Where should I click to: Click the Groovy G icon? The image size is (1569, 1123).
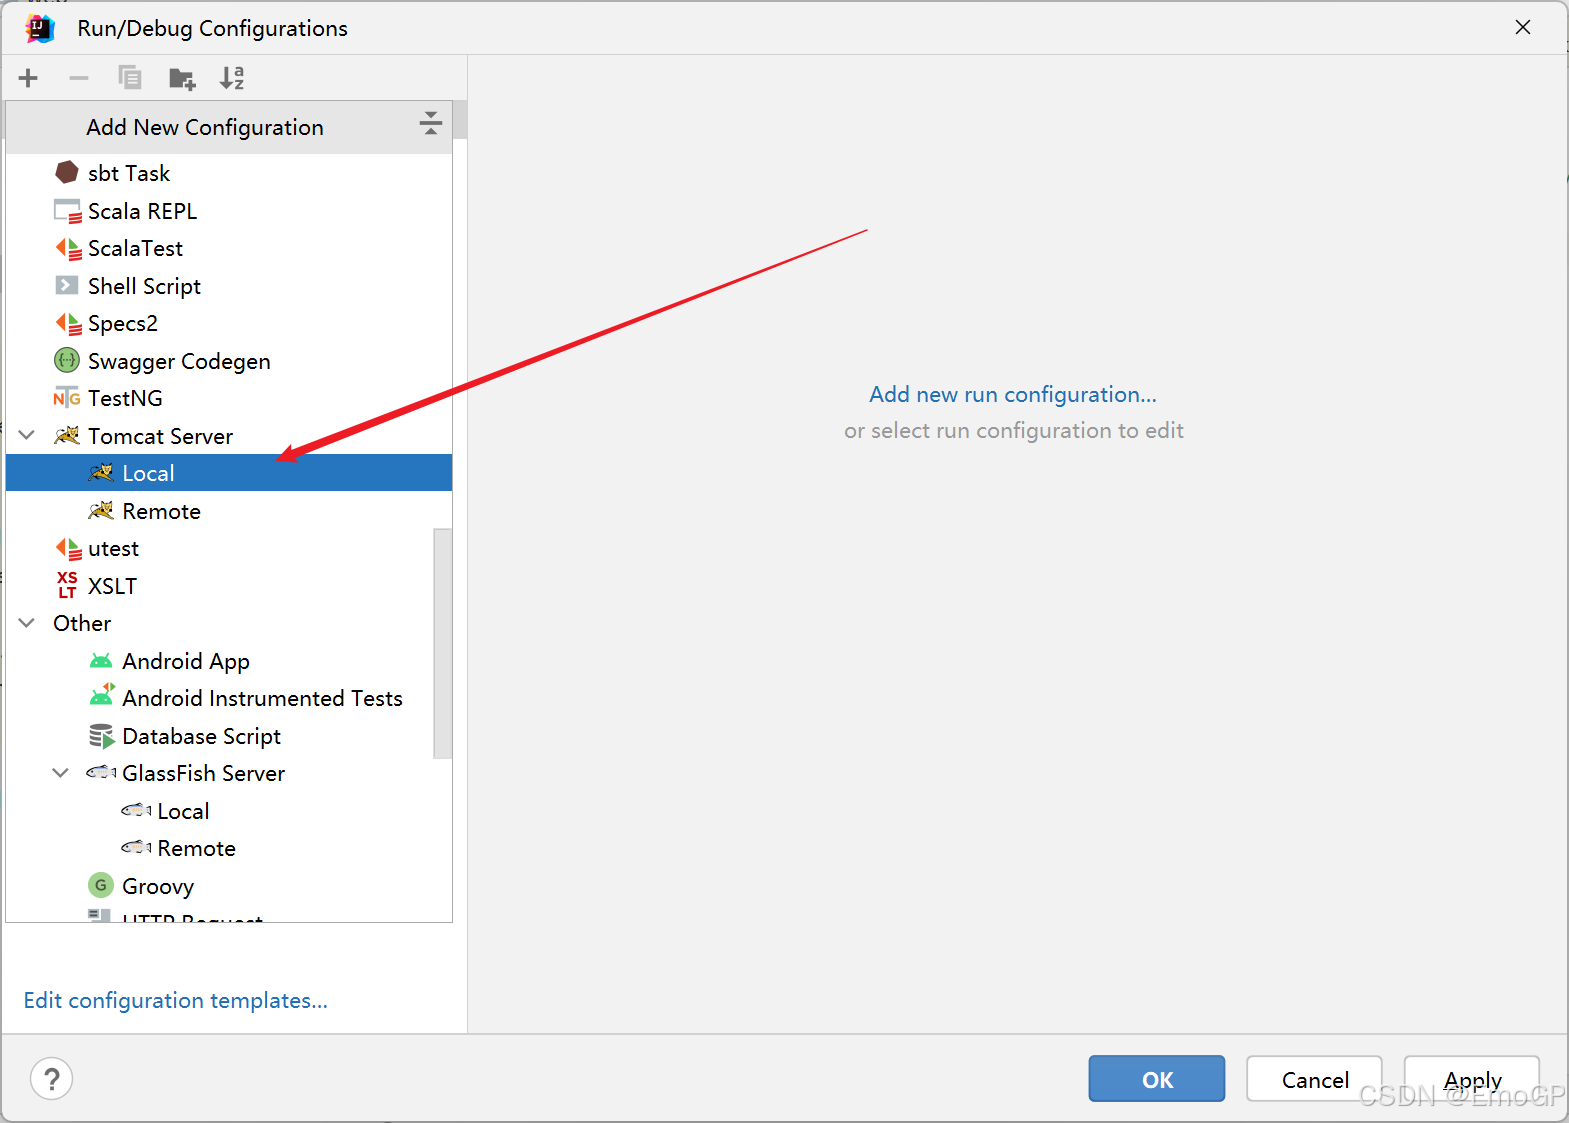[101, 885]
